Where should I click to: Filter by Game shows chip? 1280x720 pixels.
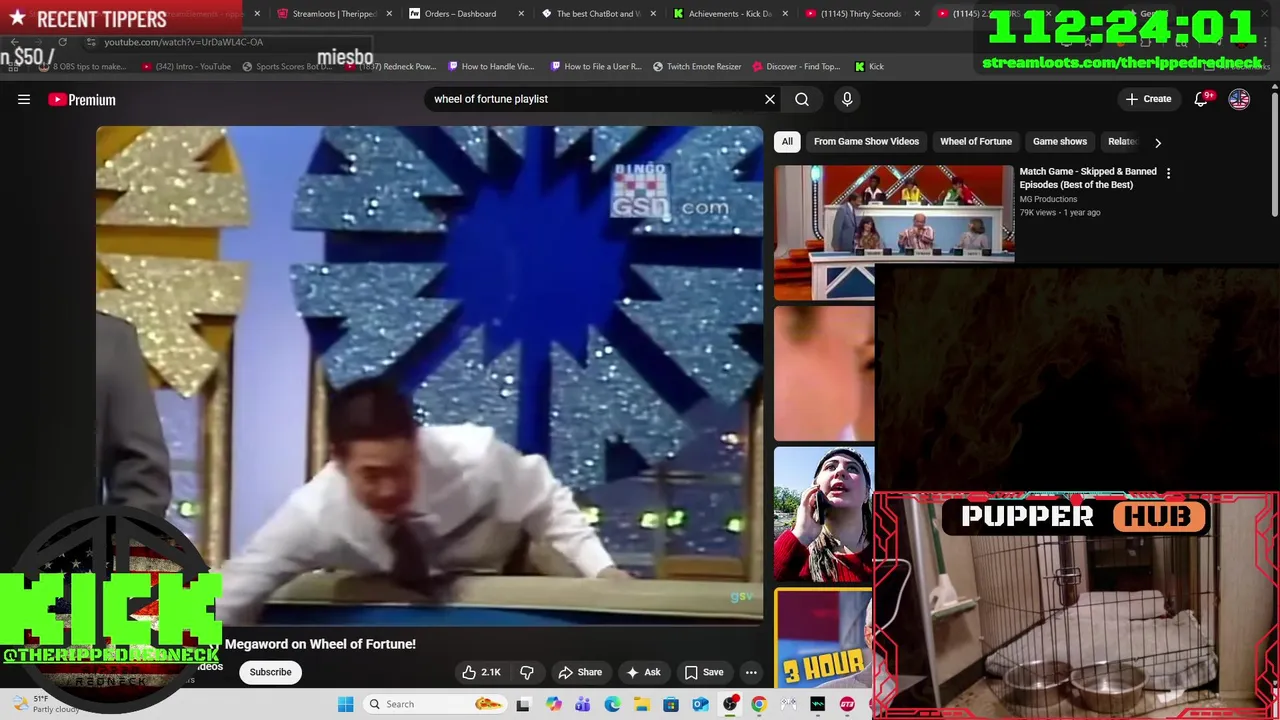1060,141
